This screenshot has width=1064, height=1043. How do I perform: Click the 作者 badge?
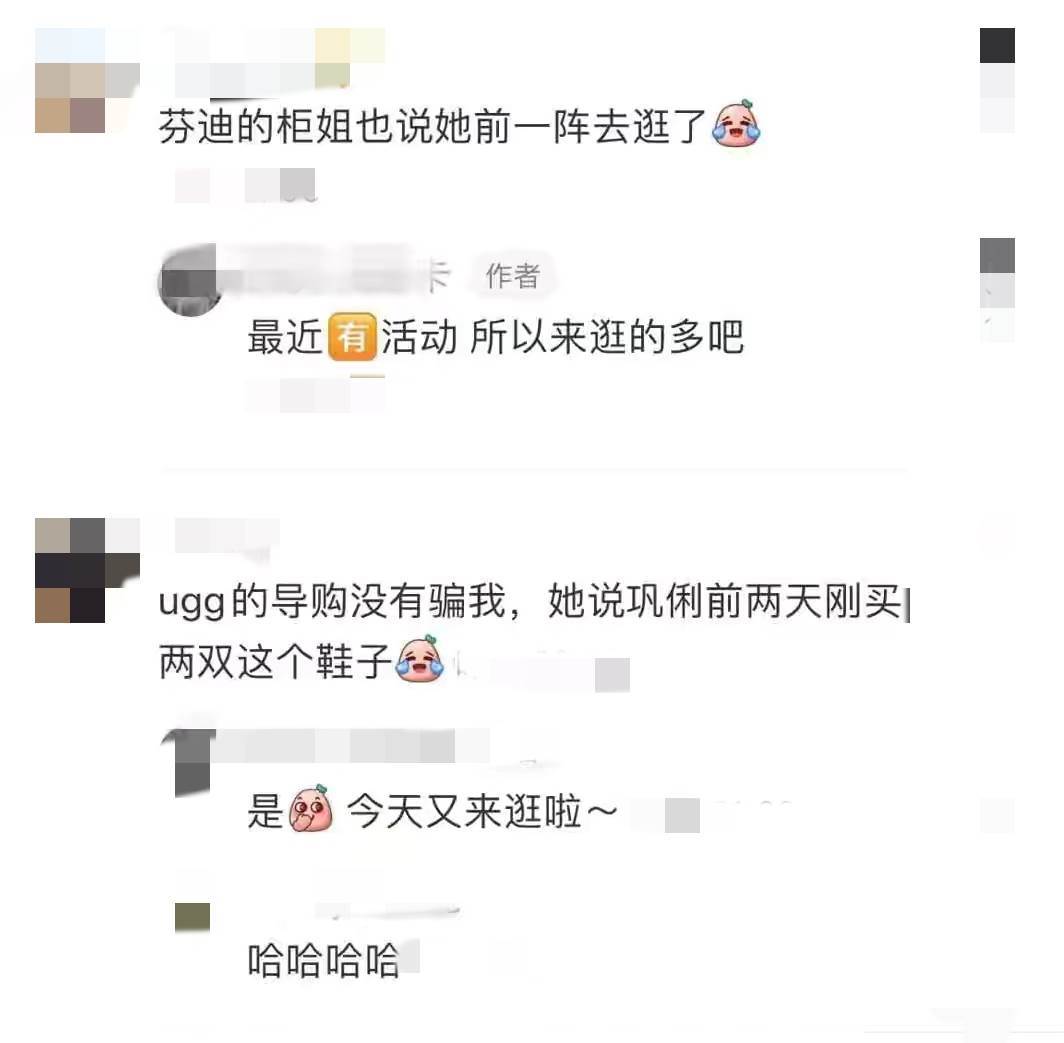coord(512,276)
